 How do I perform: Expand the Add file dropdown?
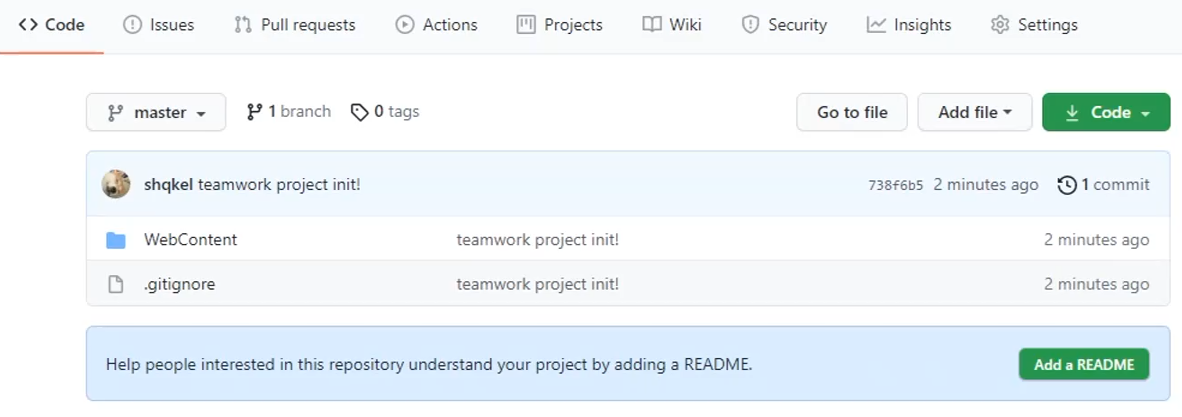[x=975, y=112]
